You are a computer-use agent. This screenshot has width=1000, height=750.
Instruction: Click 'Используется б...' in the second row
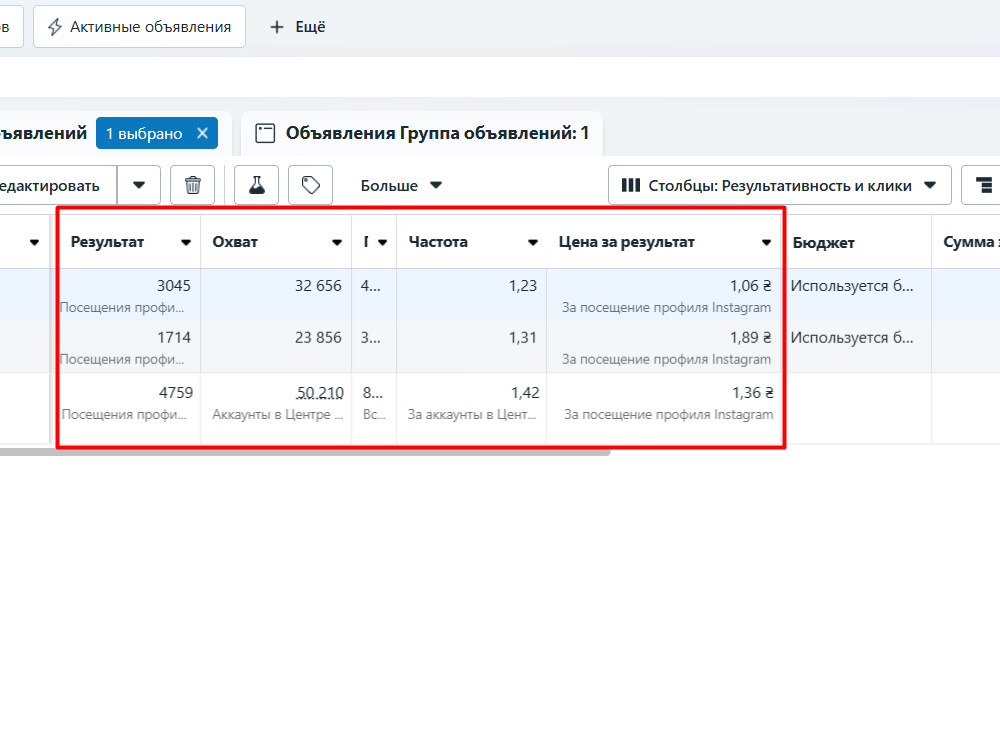[x=852, y=337]
